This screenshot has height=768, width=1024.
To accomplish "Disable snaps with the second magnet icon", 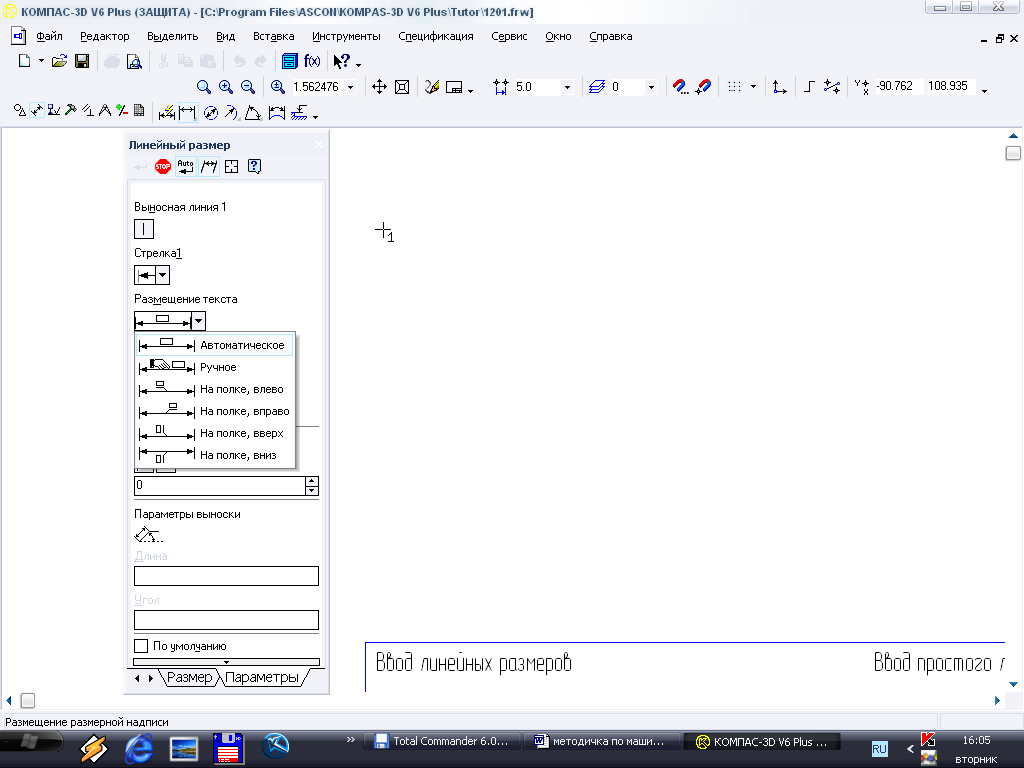I will tap(703, 87).
